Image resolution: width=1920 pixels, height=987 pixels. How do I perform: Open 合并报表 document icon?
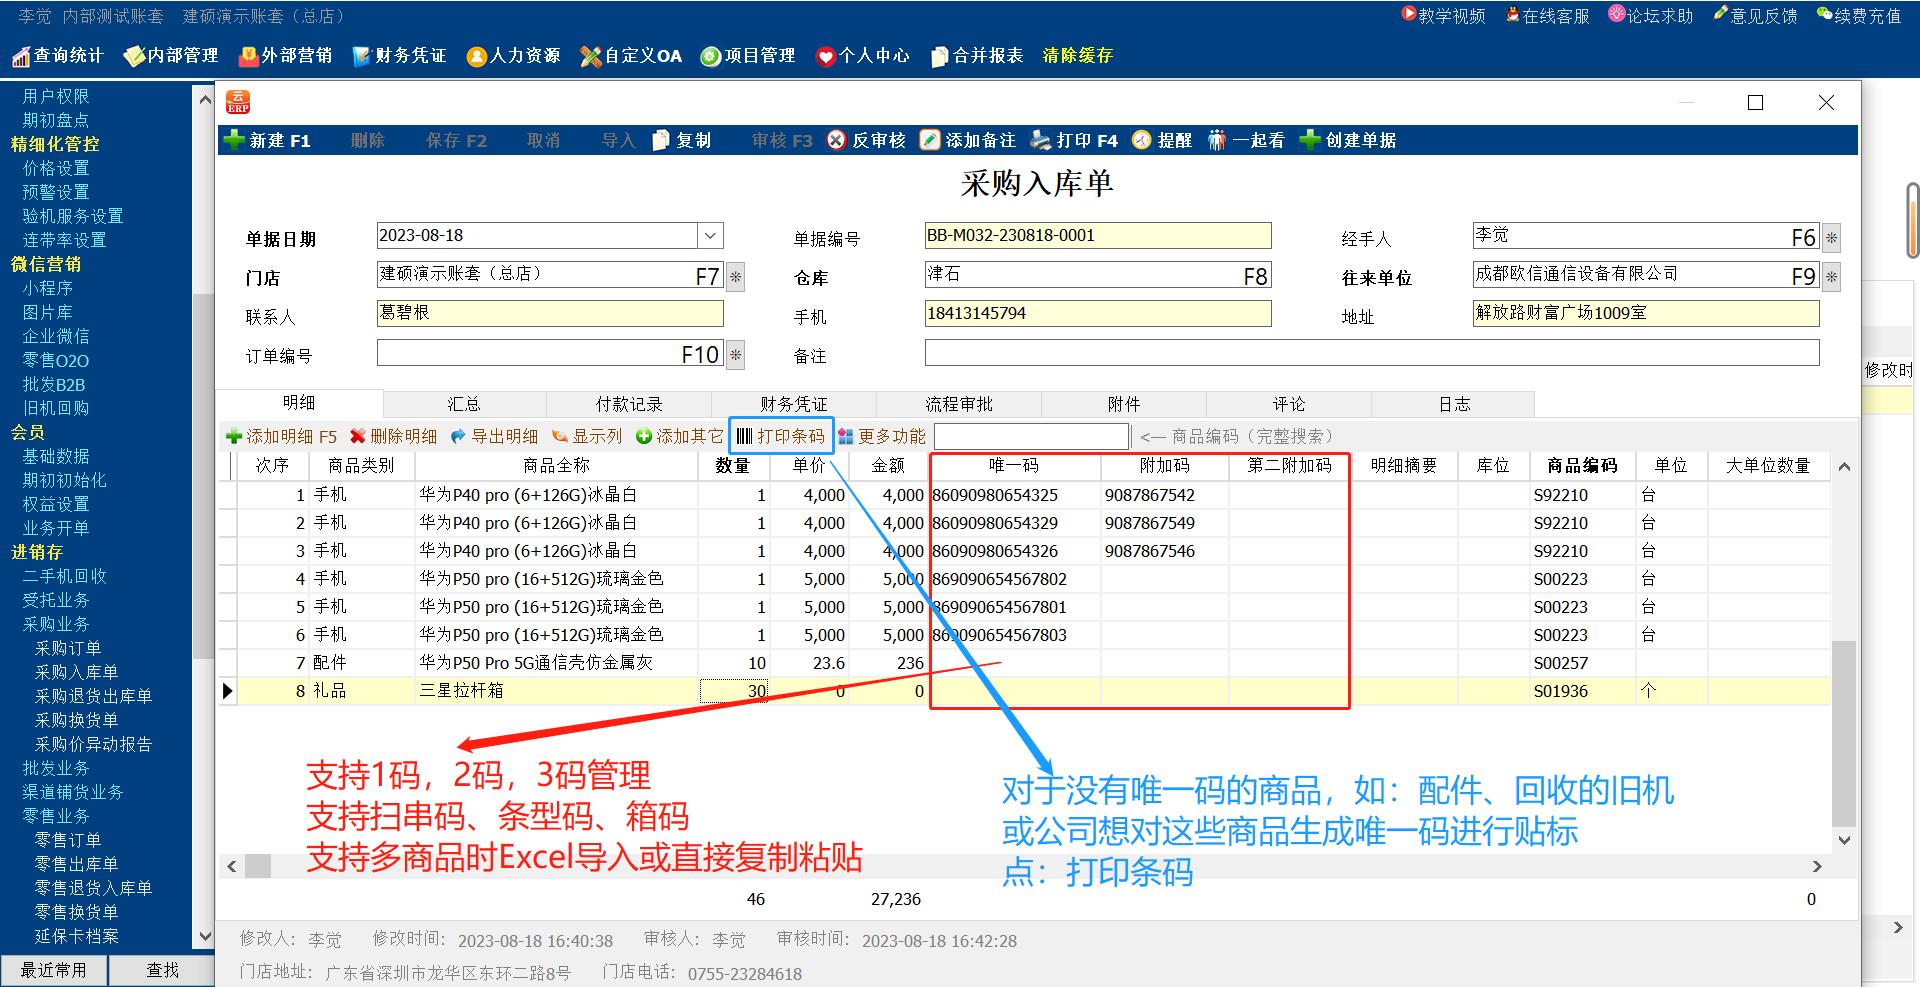(x=939, y=56)
